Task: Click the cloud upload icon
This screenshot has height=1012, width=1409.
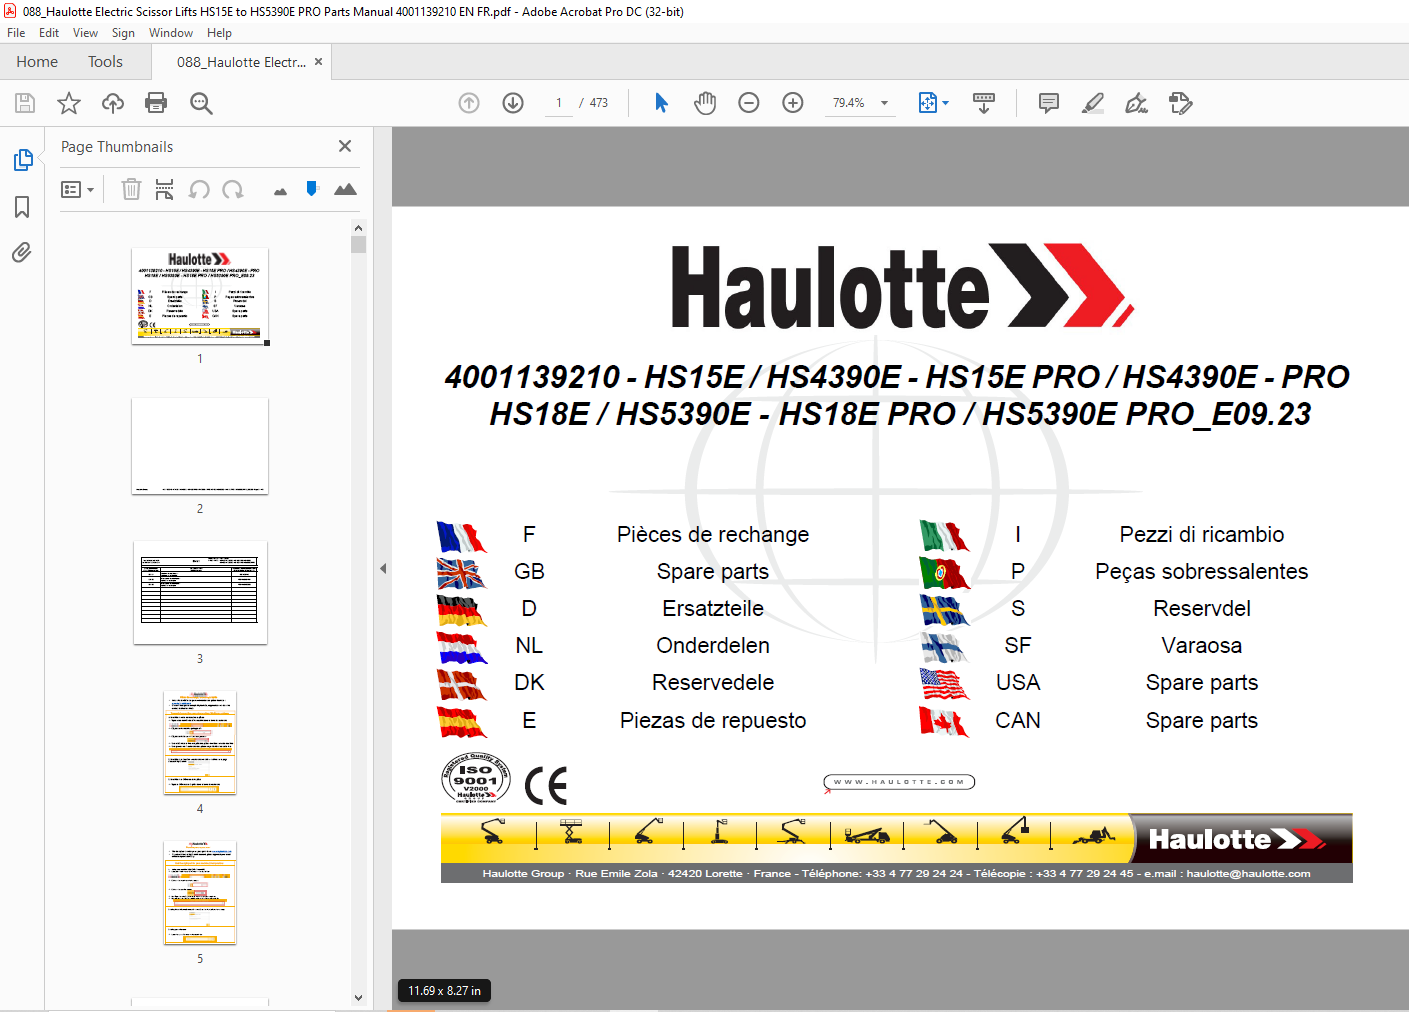Action: 113,103
